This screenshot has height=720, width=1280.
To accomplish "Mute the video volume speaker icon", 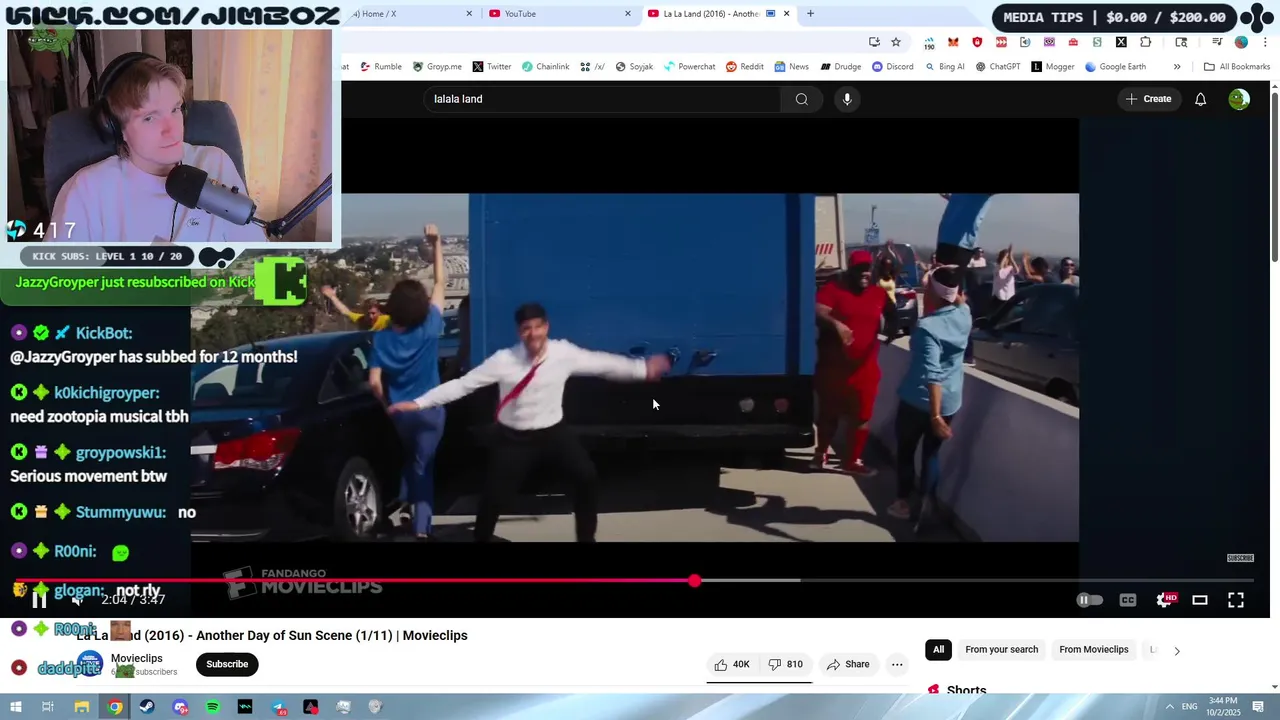I will [x=77, y=600].
